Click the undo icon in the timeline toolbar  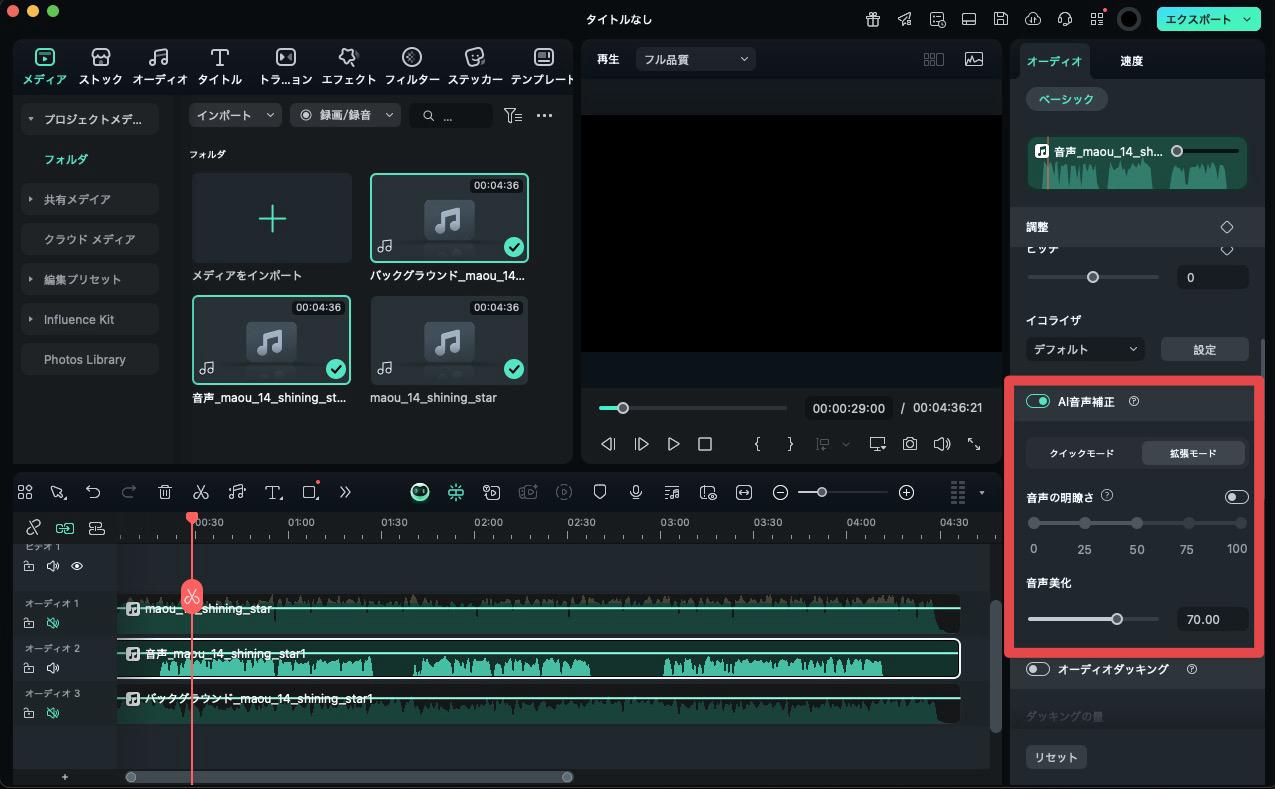[x=93, y=491]
